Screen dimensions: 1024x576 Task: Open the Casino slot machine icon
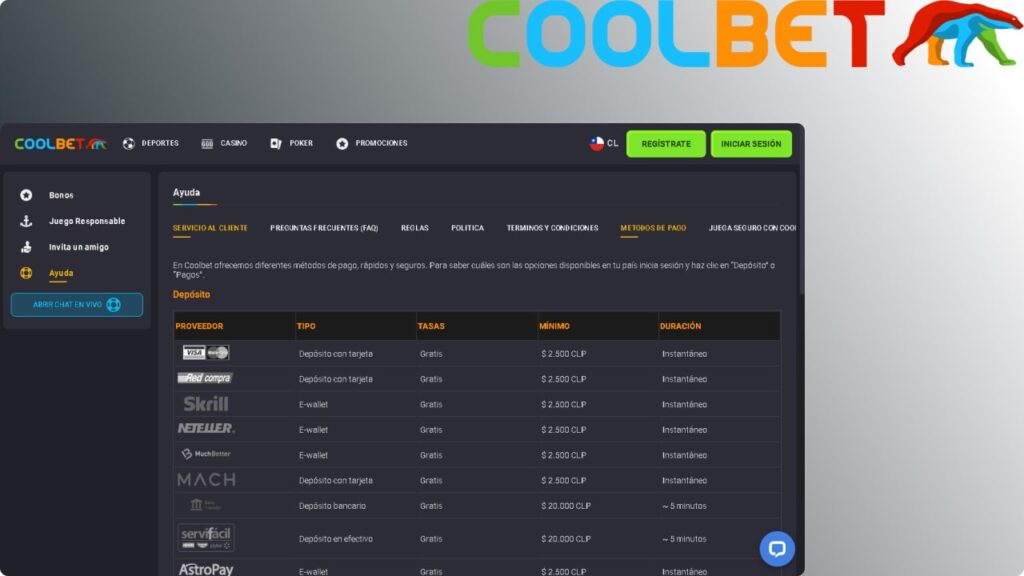(207, 143)
